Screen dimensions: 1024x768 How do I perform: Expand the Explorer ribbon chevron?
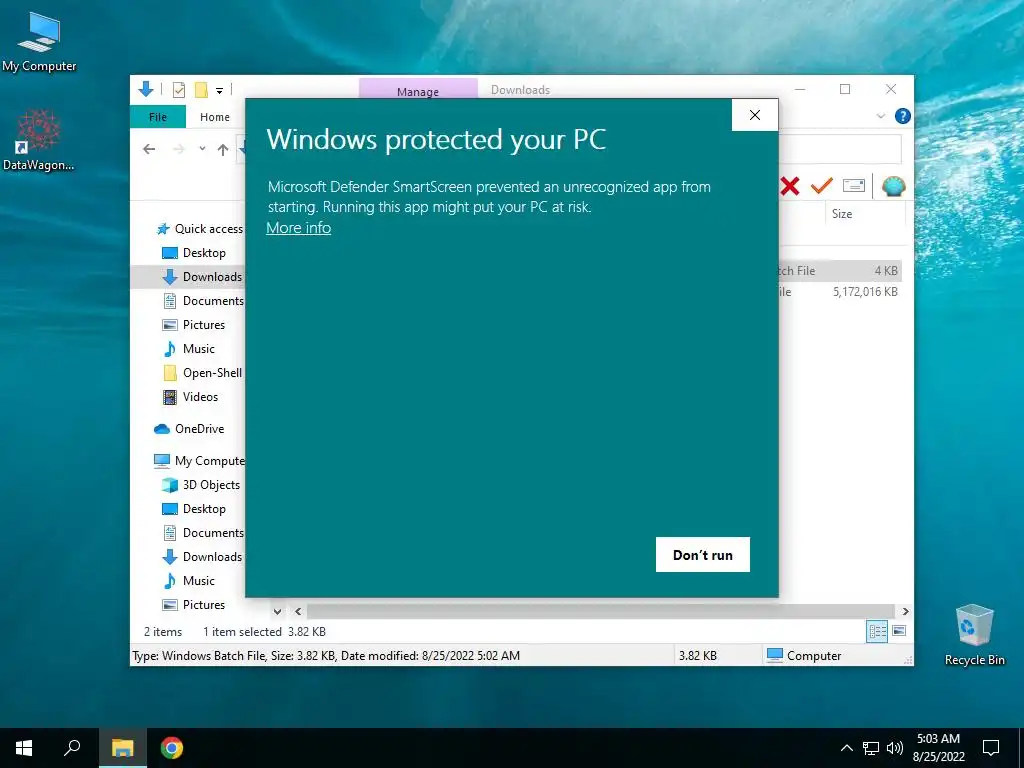coord(881,116)
